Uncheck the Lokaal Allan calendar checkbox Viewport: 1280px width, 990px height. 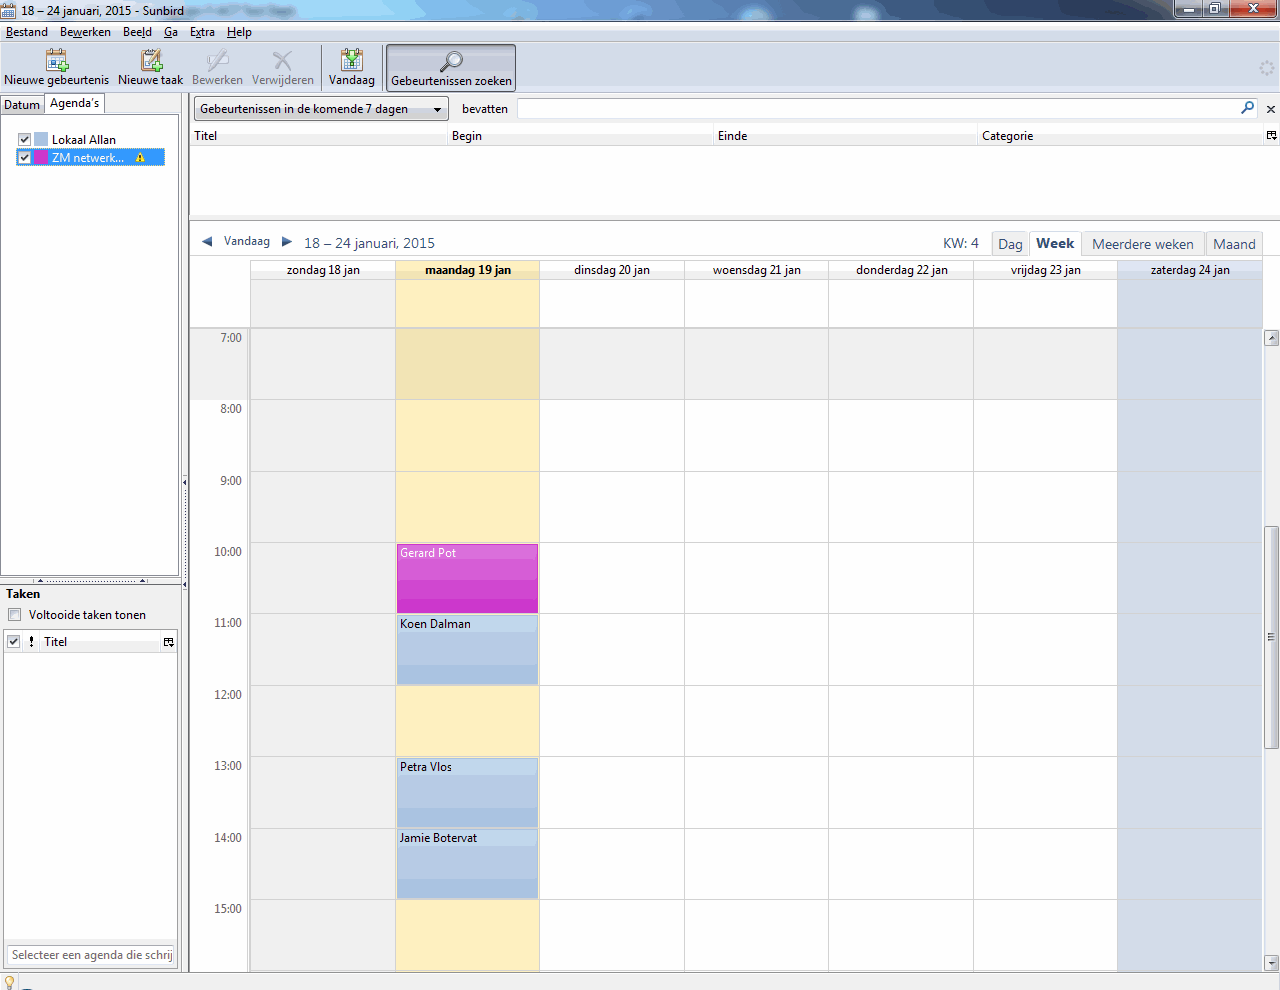click(x=25, y=140)
